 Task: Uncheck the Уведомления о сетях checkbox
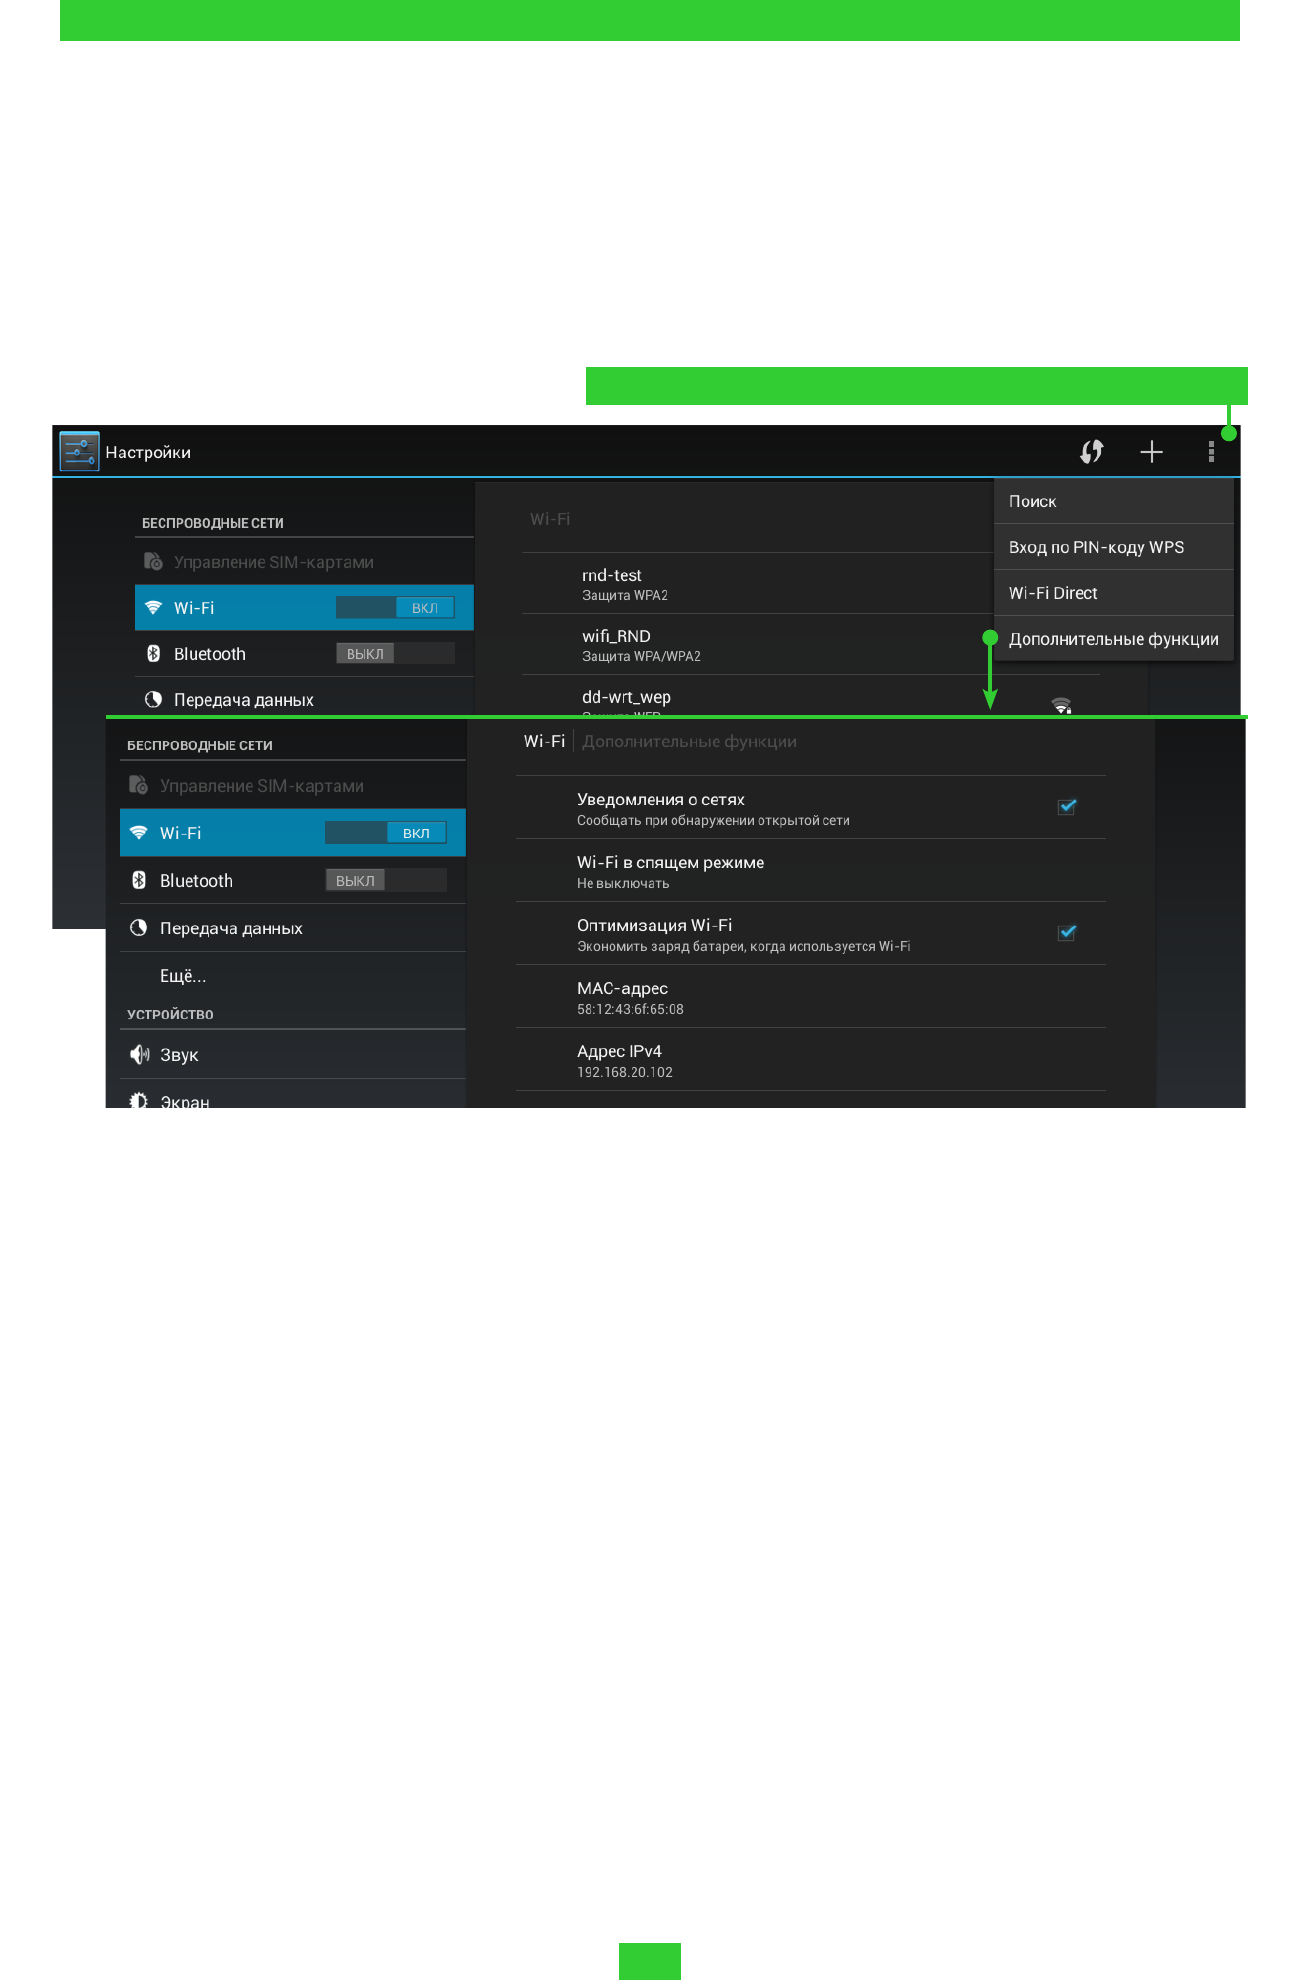click(1067, 807)
